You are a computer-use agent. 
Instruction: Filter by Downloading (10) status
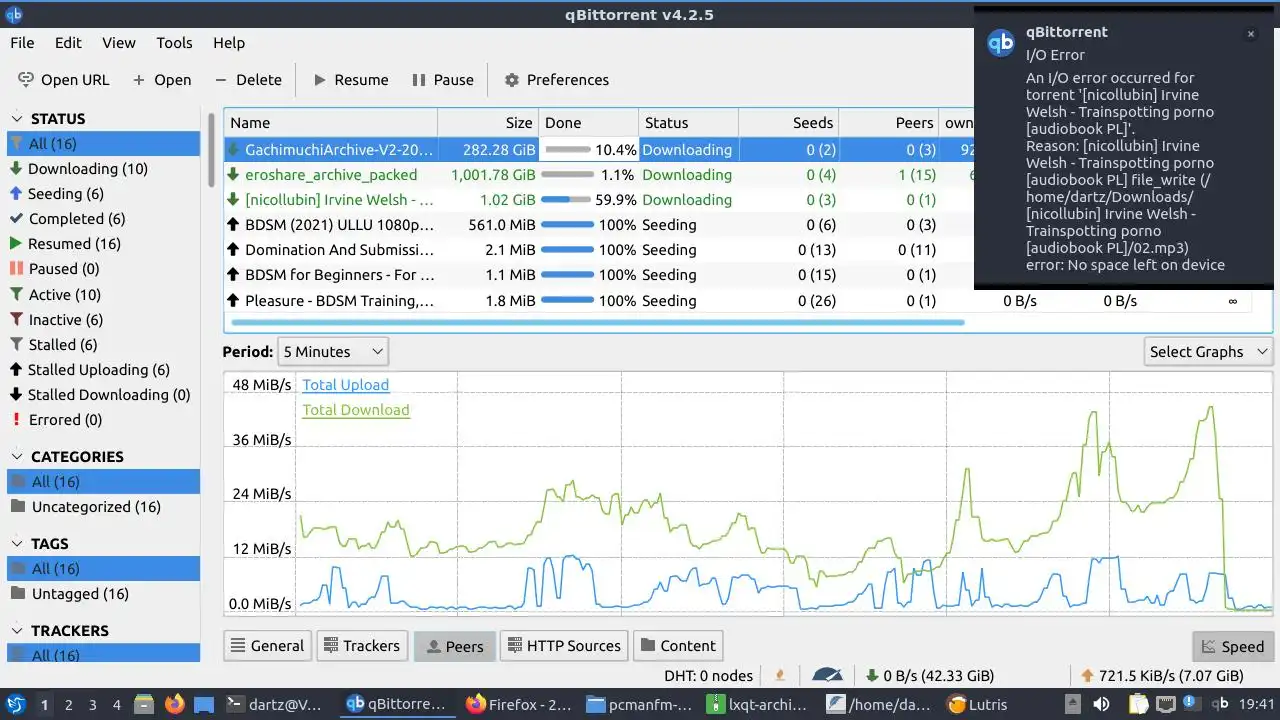point(104,168)
